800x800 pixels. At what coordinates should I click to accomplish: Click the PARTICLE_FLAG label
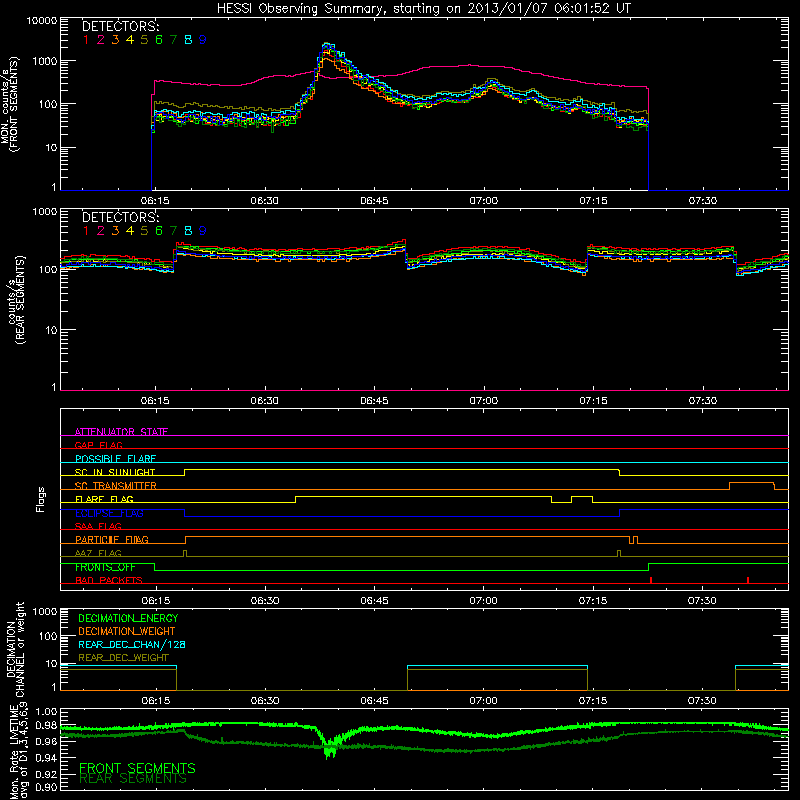tap(112, 539)
